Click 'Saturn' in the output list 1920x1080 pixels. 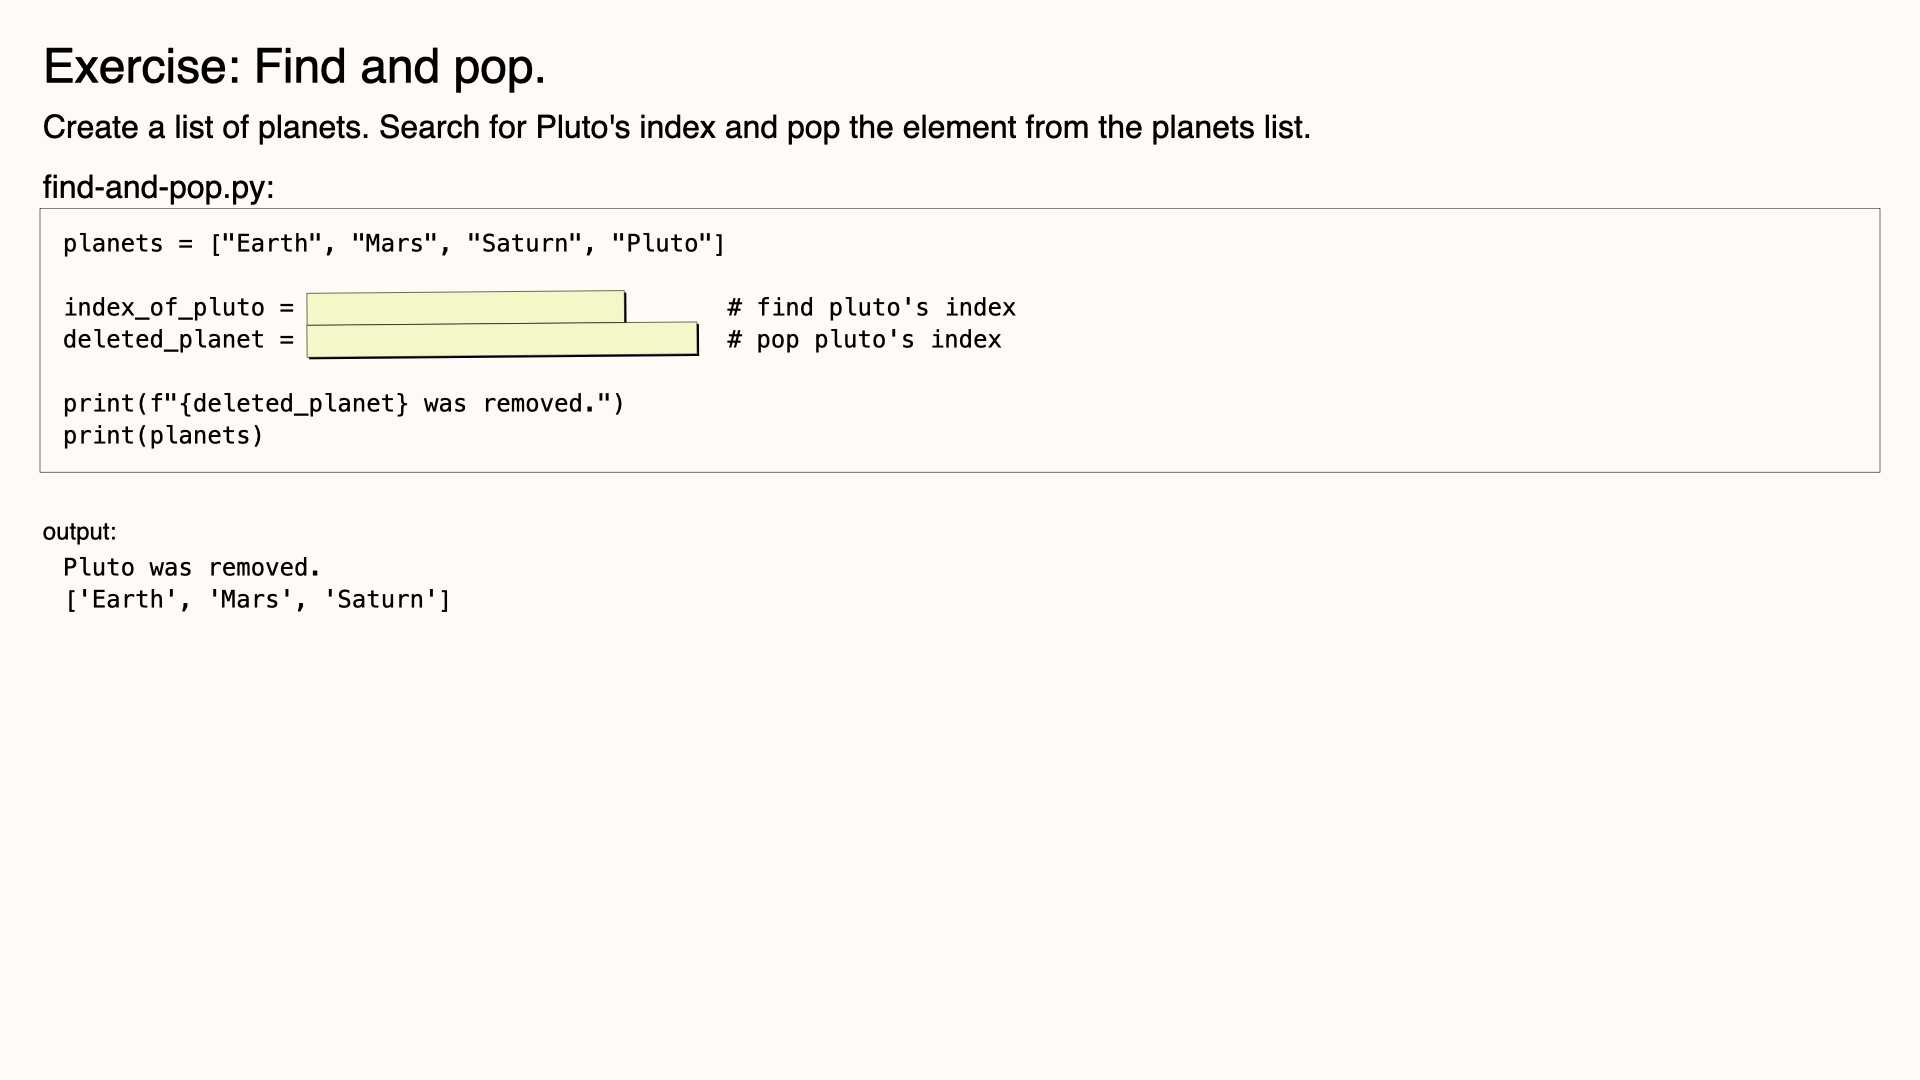(380, 600)
